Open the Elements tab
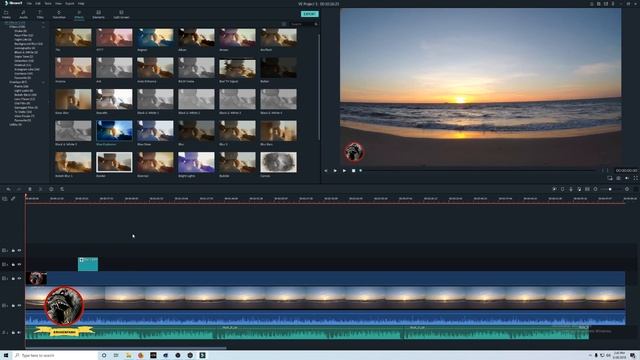This screenshot has height=360, width=640. click(x=98, y=15)
